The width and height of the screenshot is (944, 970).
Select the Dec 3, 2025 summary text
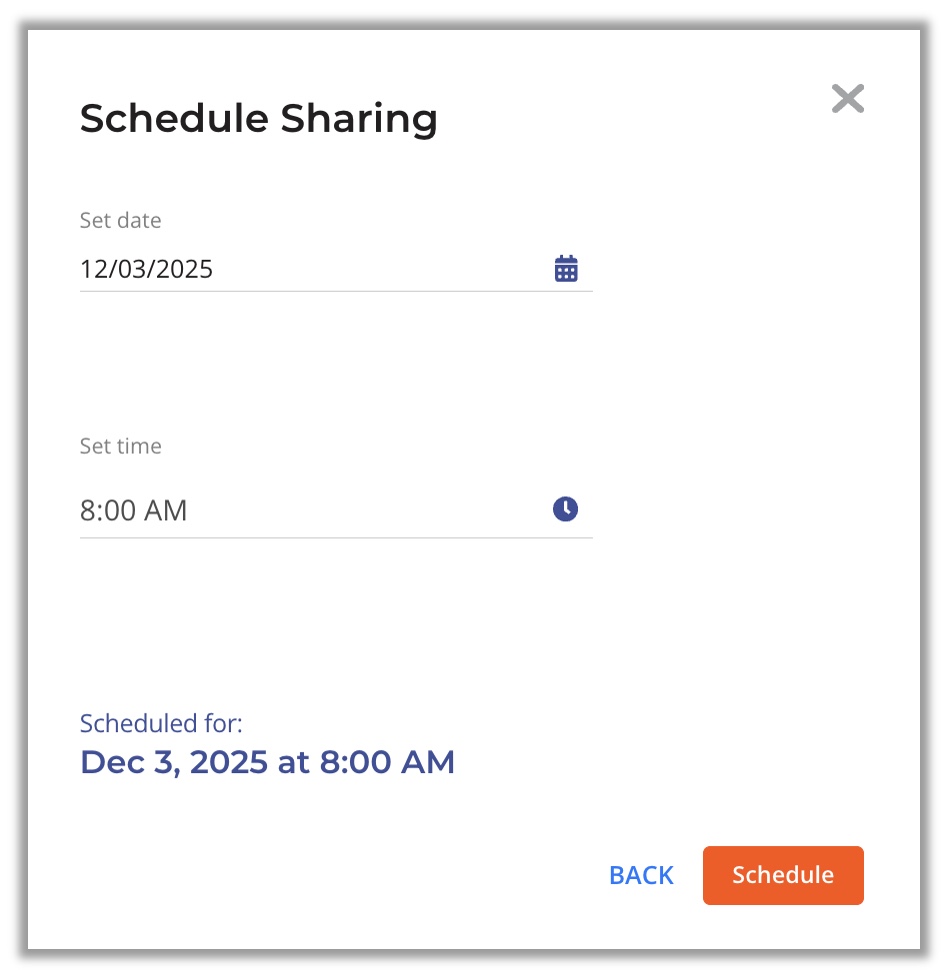173,762
